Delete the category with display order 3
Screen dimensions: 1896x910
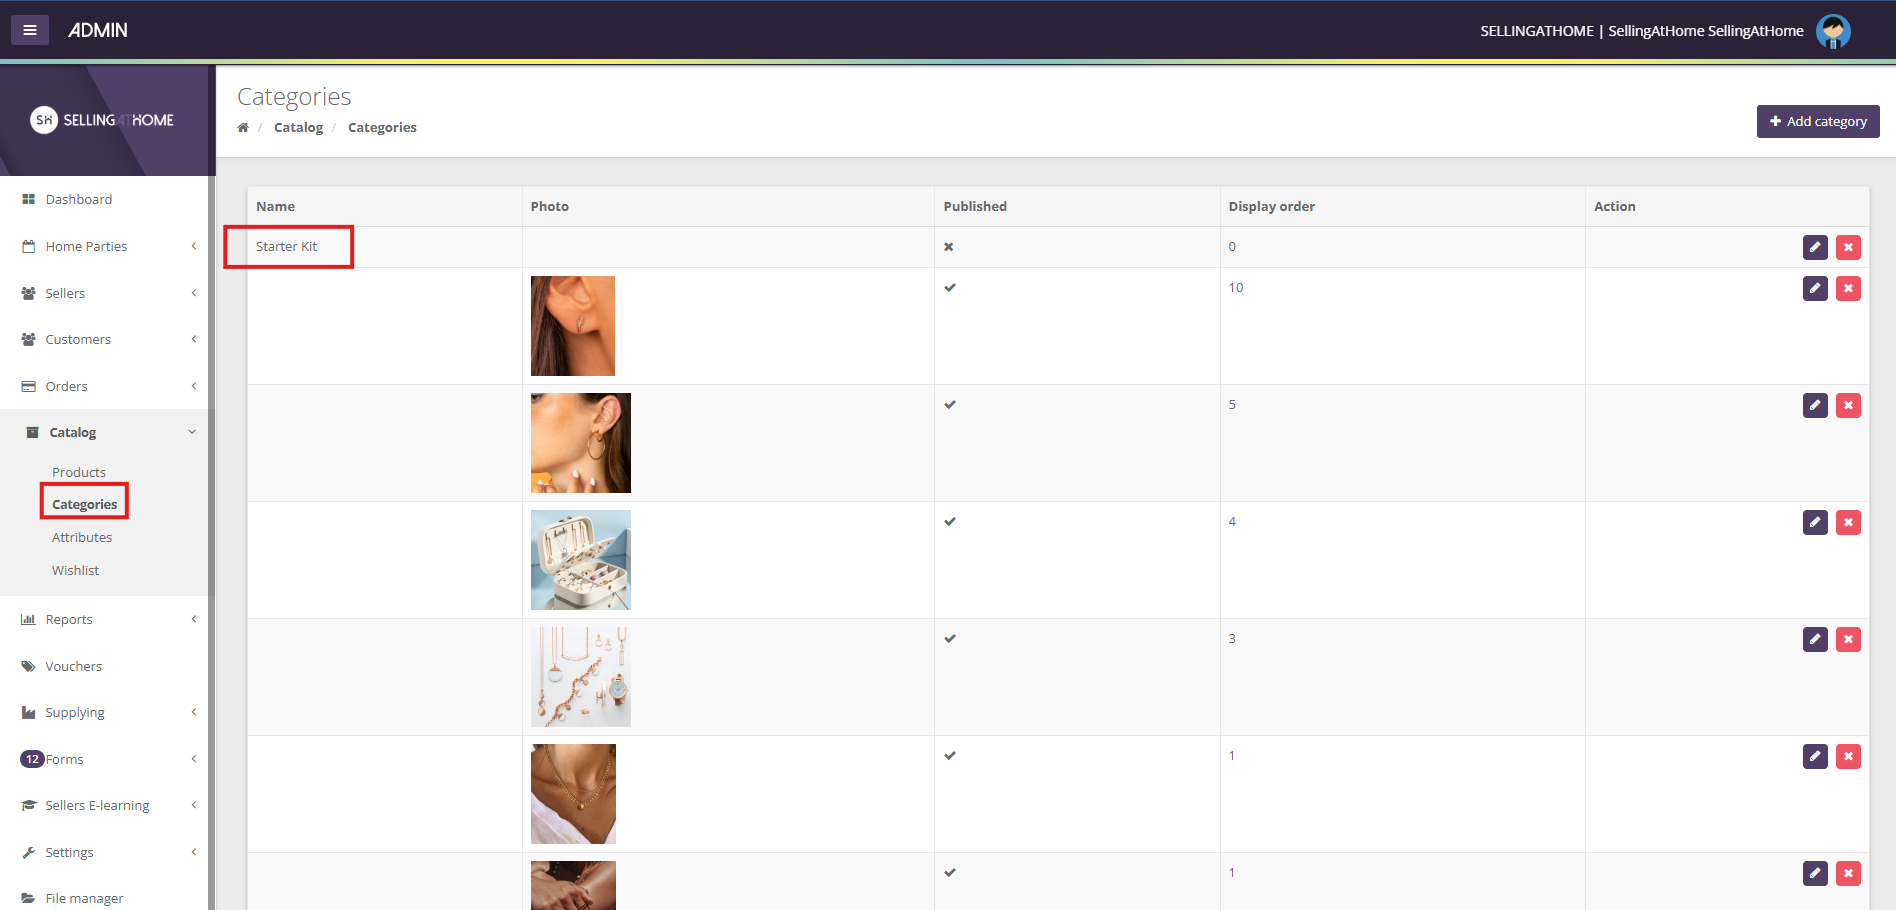(x=1848, y=639)
